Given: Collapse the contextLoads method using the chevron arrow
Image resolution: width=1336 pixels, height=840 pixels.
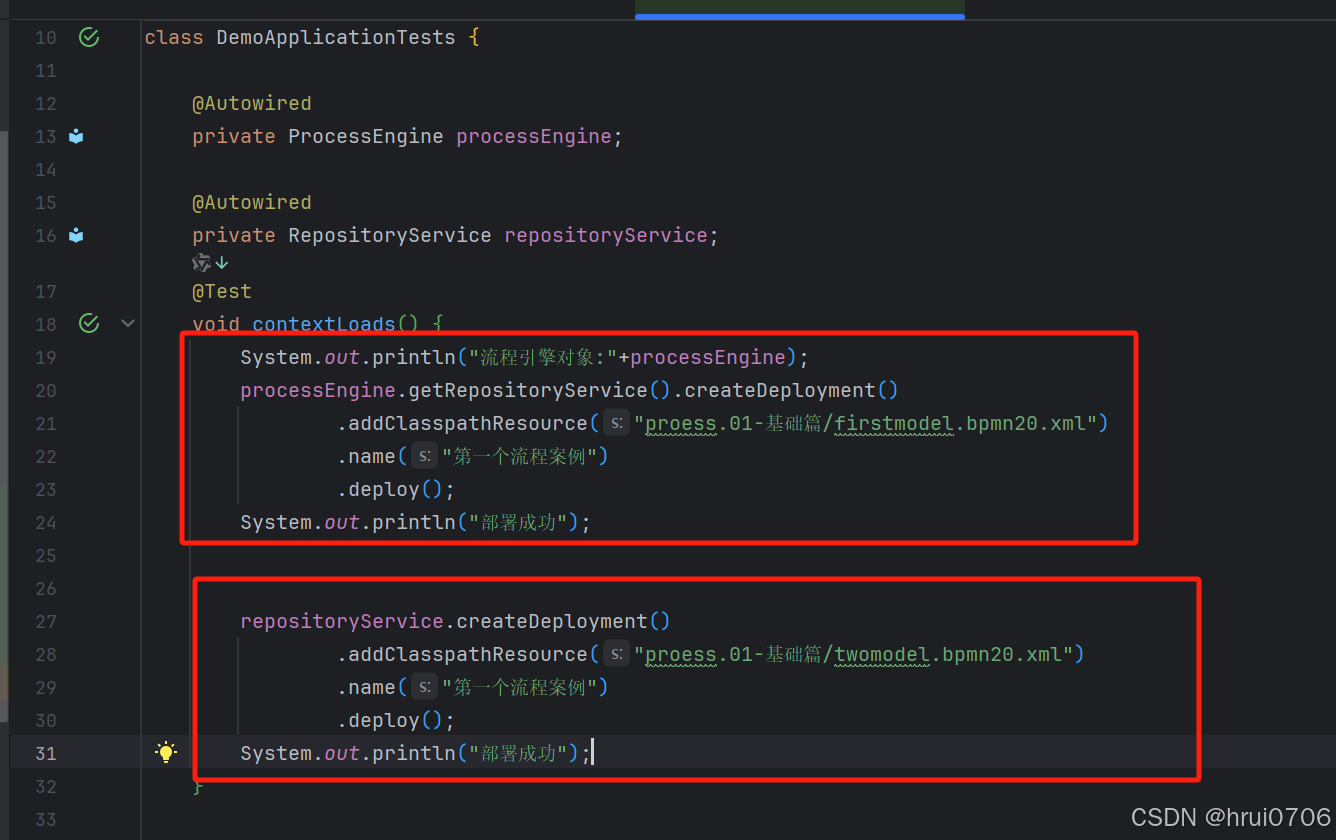Looking at the screenshot, I should tap(127, 323).
